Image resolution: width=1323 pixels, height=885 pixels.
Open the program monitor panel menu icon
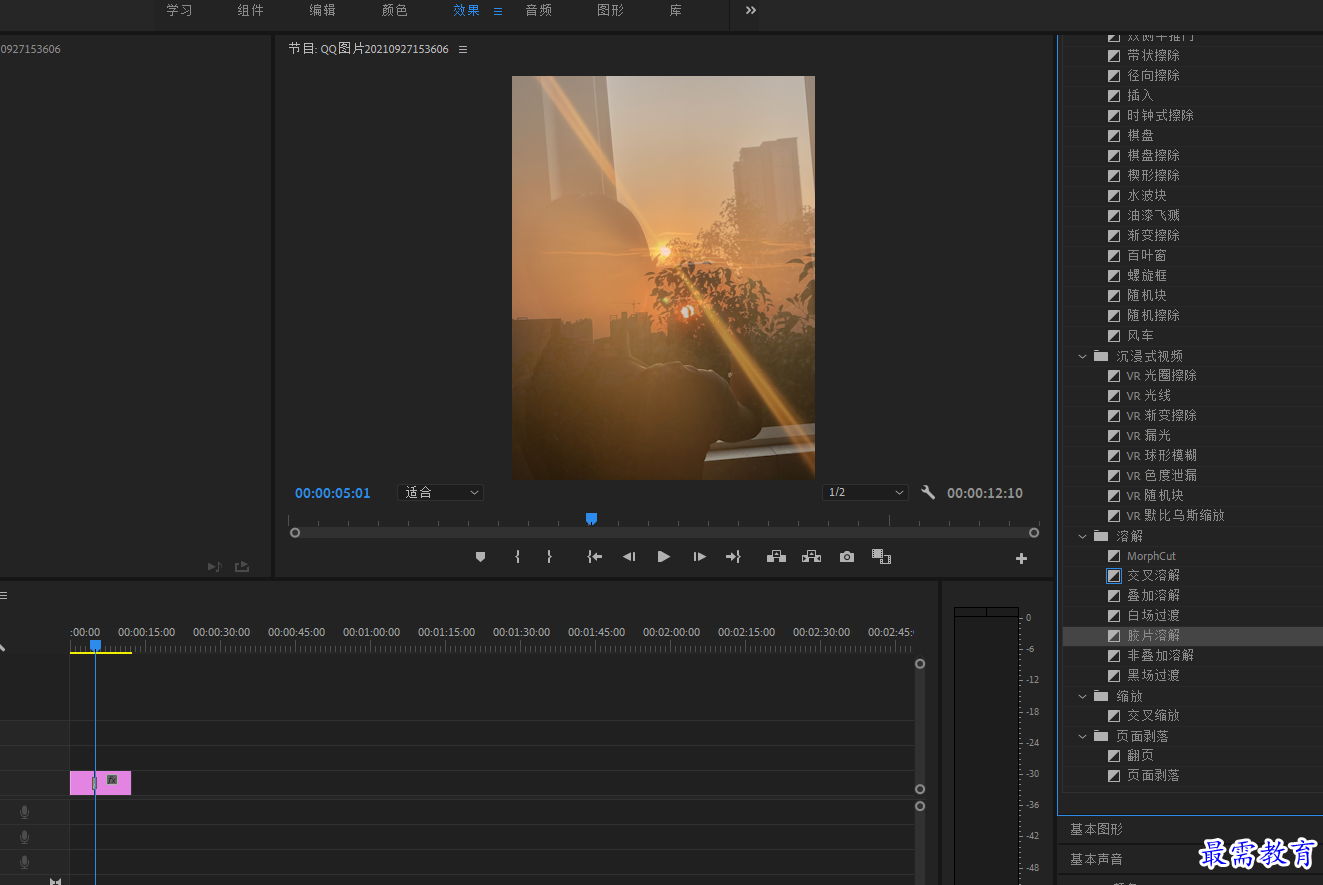tap(463, 49)
